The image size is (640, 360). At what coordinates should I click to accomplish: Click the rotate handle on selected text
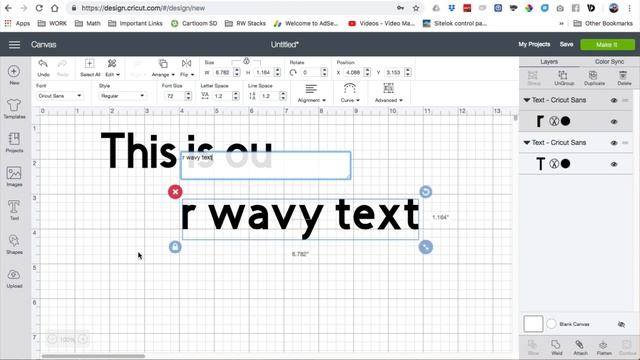point(426,192)
